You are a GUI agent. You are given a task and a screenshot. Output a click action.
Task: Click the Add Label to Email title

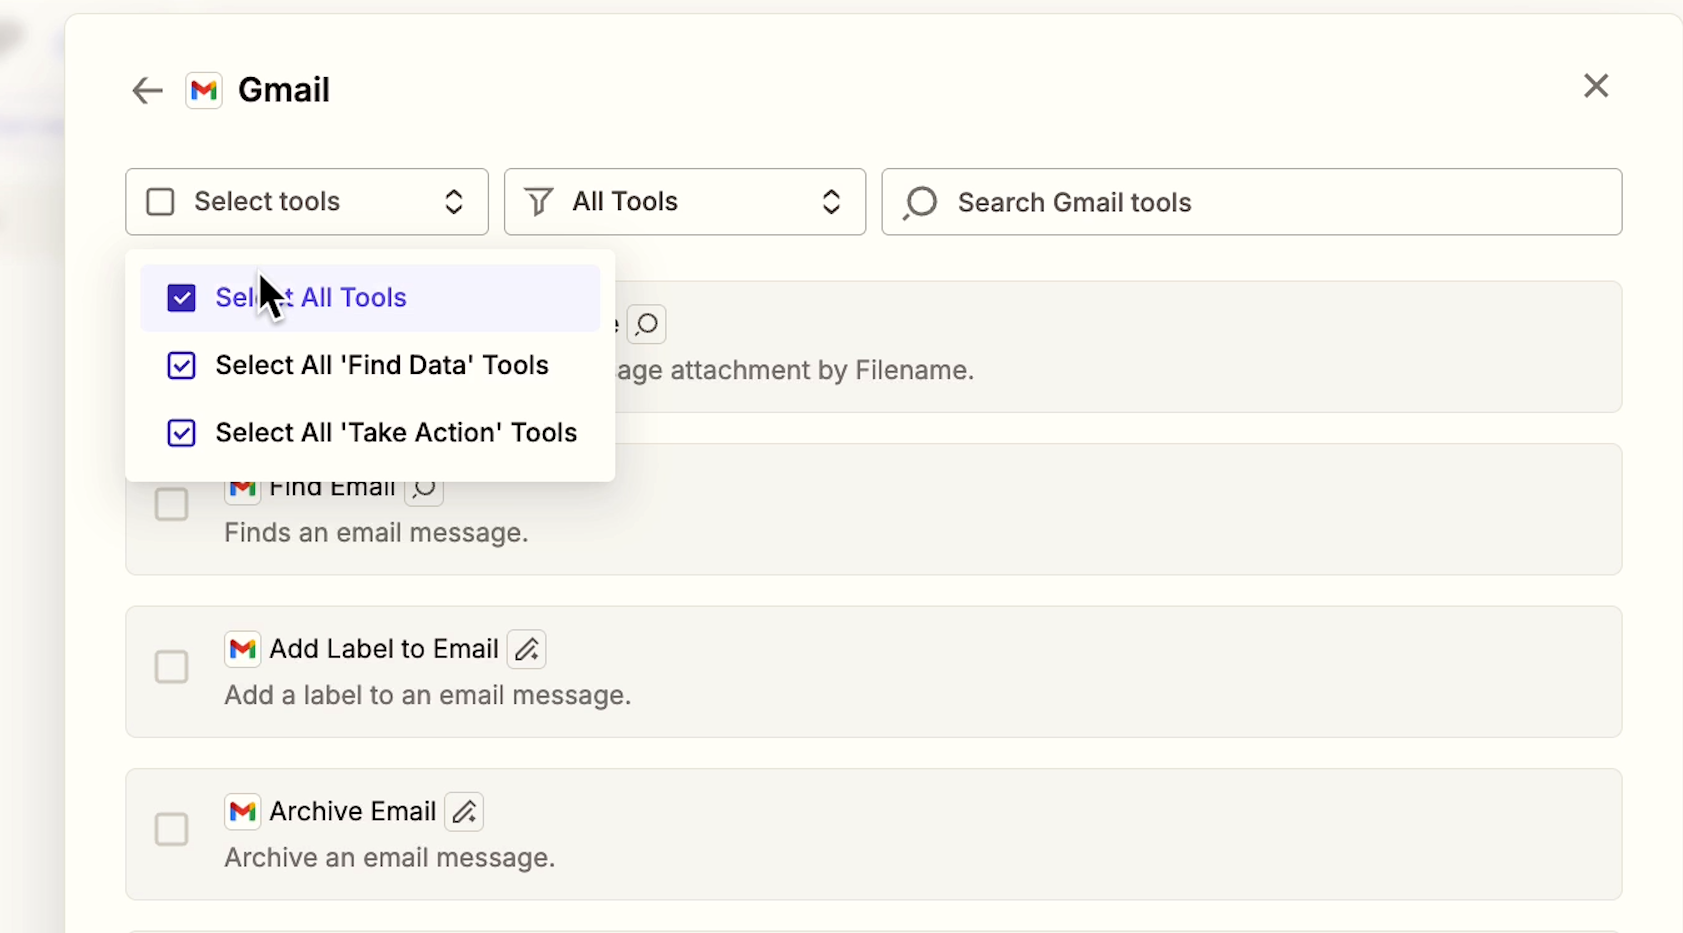coord(384,649)
